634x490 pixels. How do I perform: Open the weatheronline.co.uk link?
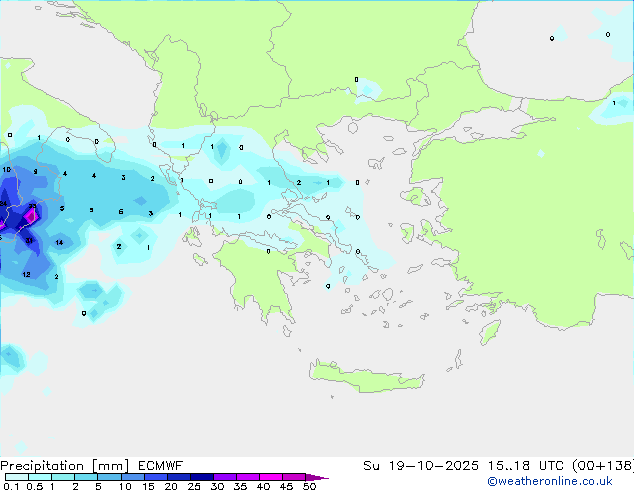550,481
